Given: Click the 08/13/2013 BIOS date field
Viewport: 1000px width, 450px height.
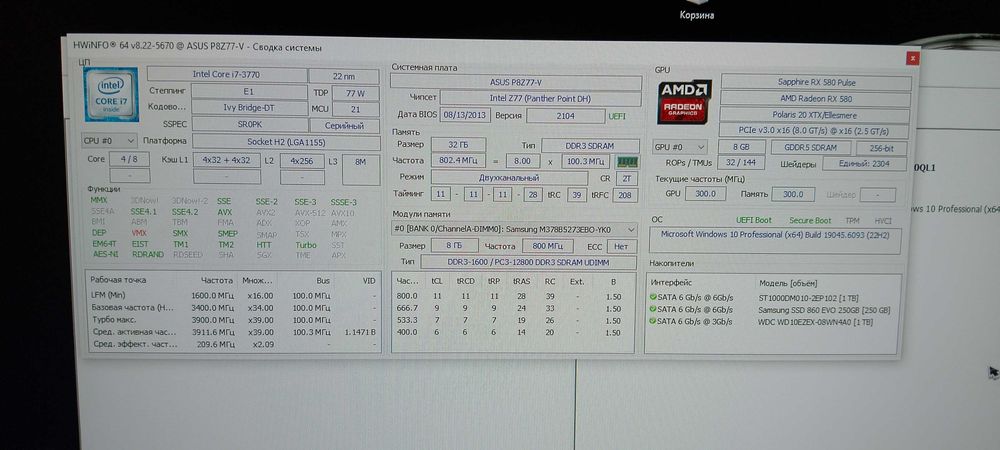Looking at the screenshot, I should tap(464, 115).
